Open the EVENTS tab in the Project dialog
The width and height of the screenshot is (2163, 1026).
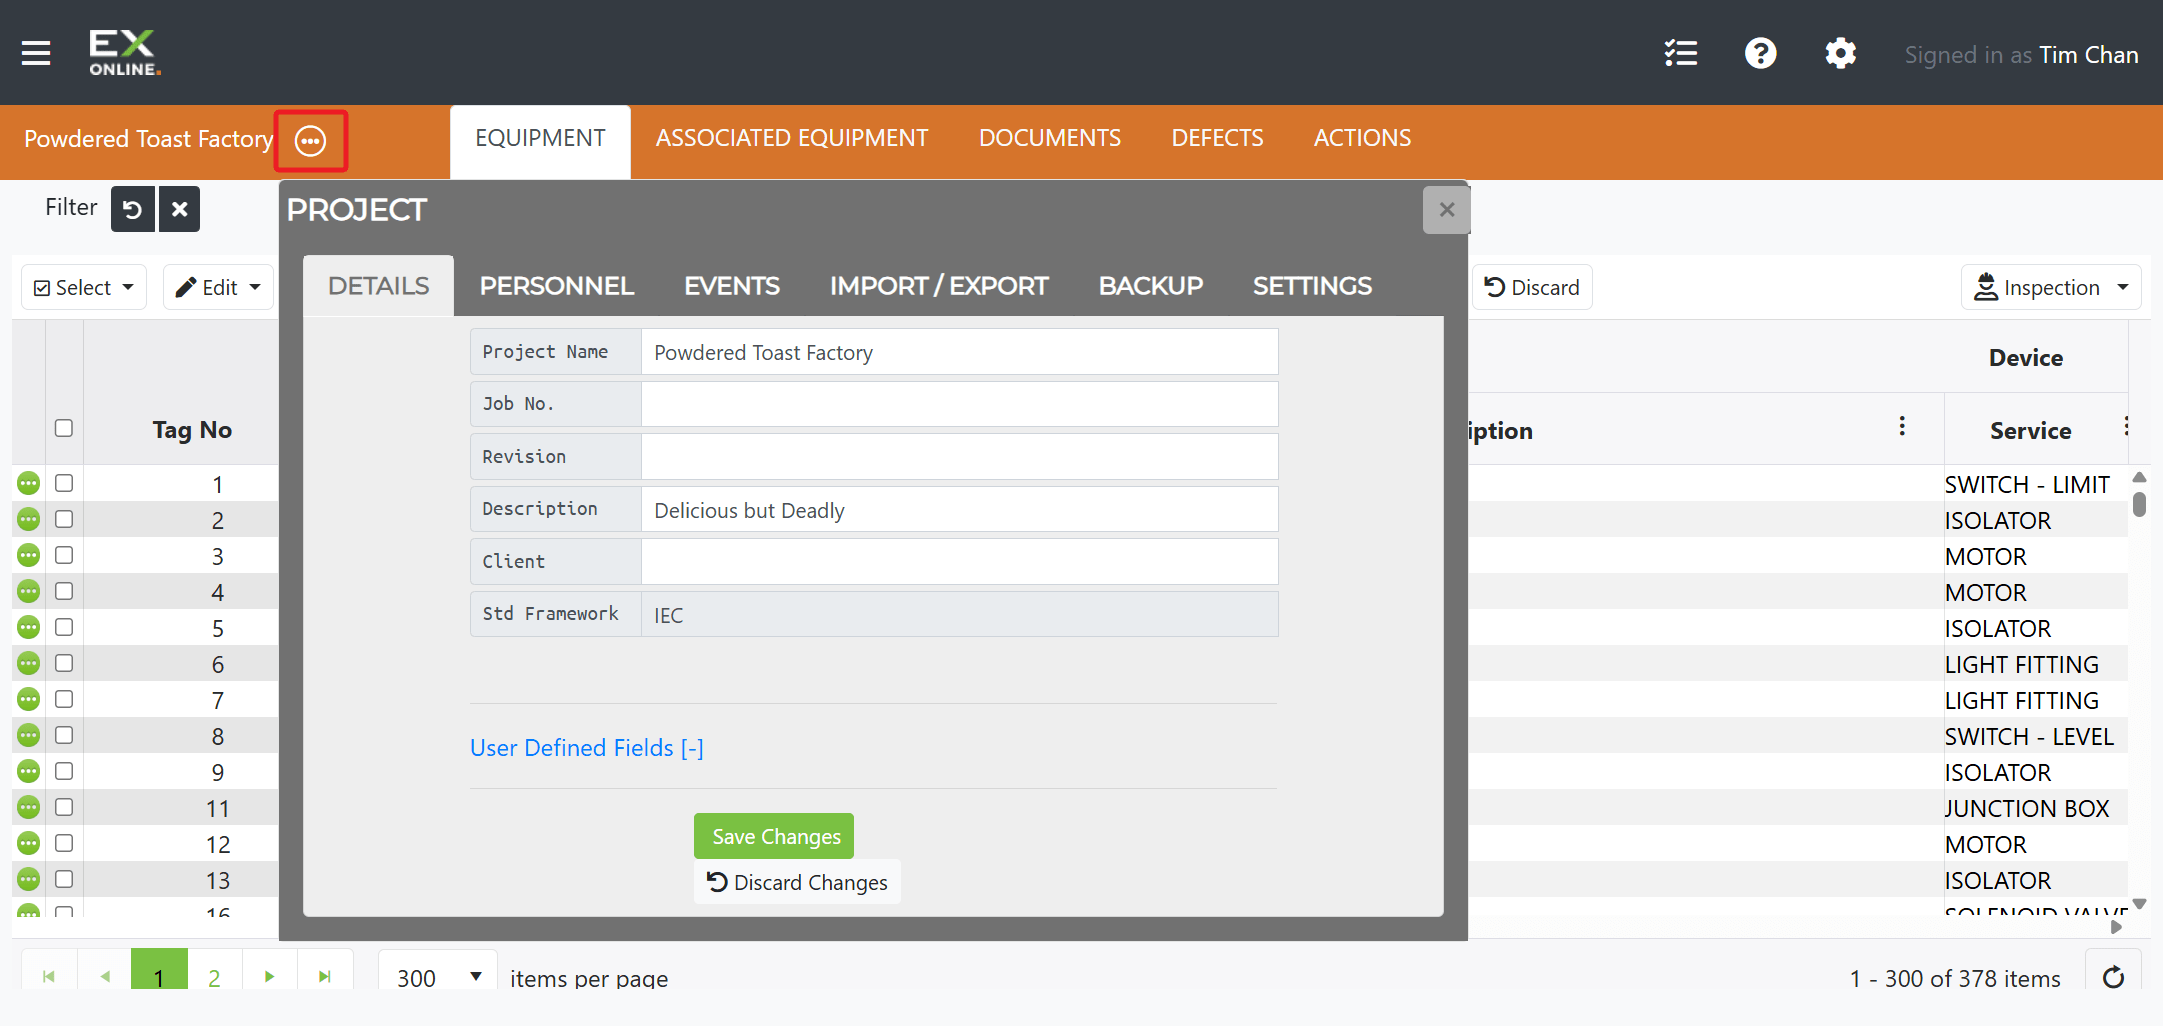[x=732, y=286]
